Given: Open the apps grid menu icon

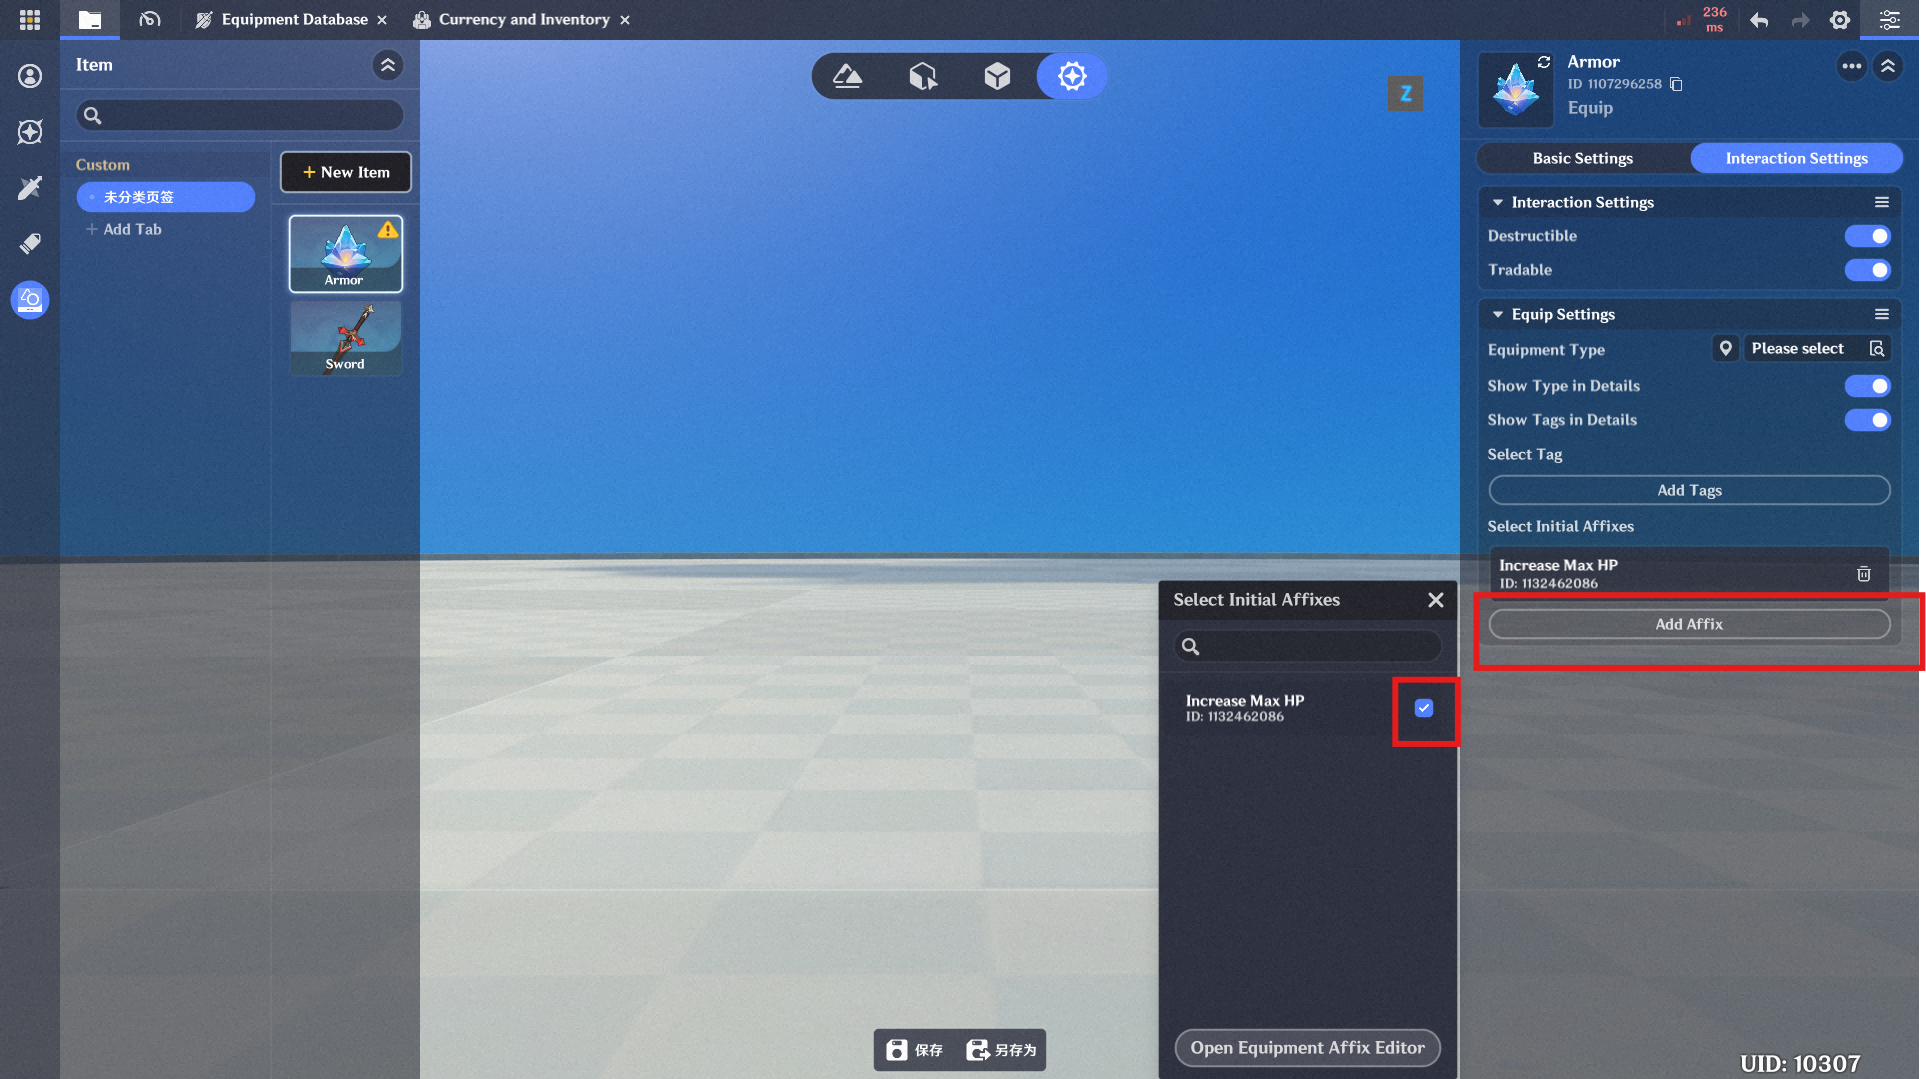Looking at the screenshot, I should [30, 19].
